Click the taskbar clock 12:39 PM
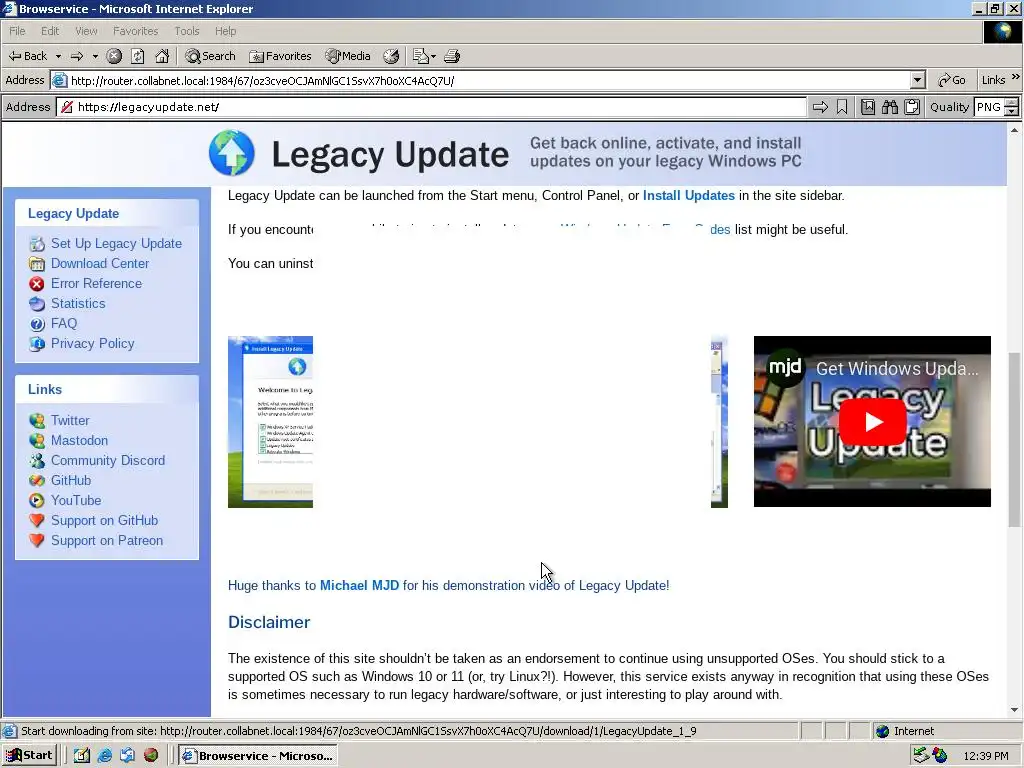Image resolution: width=1024 pixels, height=768 pixels. (986, 756)
